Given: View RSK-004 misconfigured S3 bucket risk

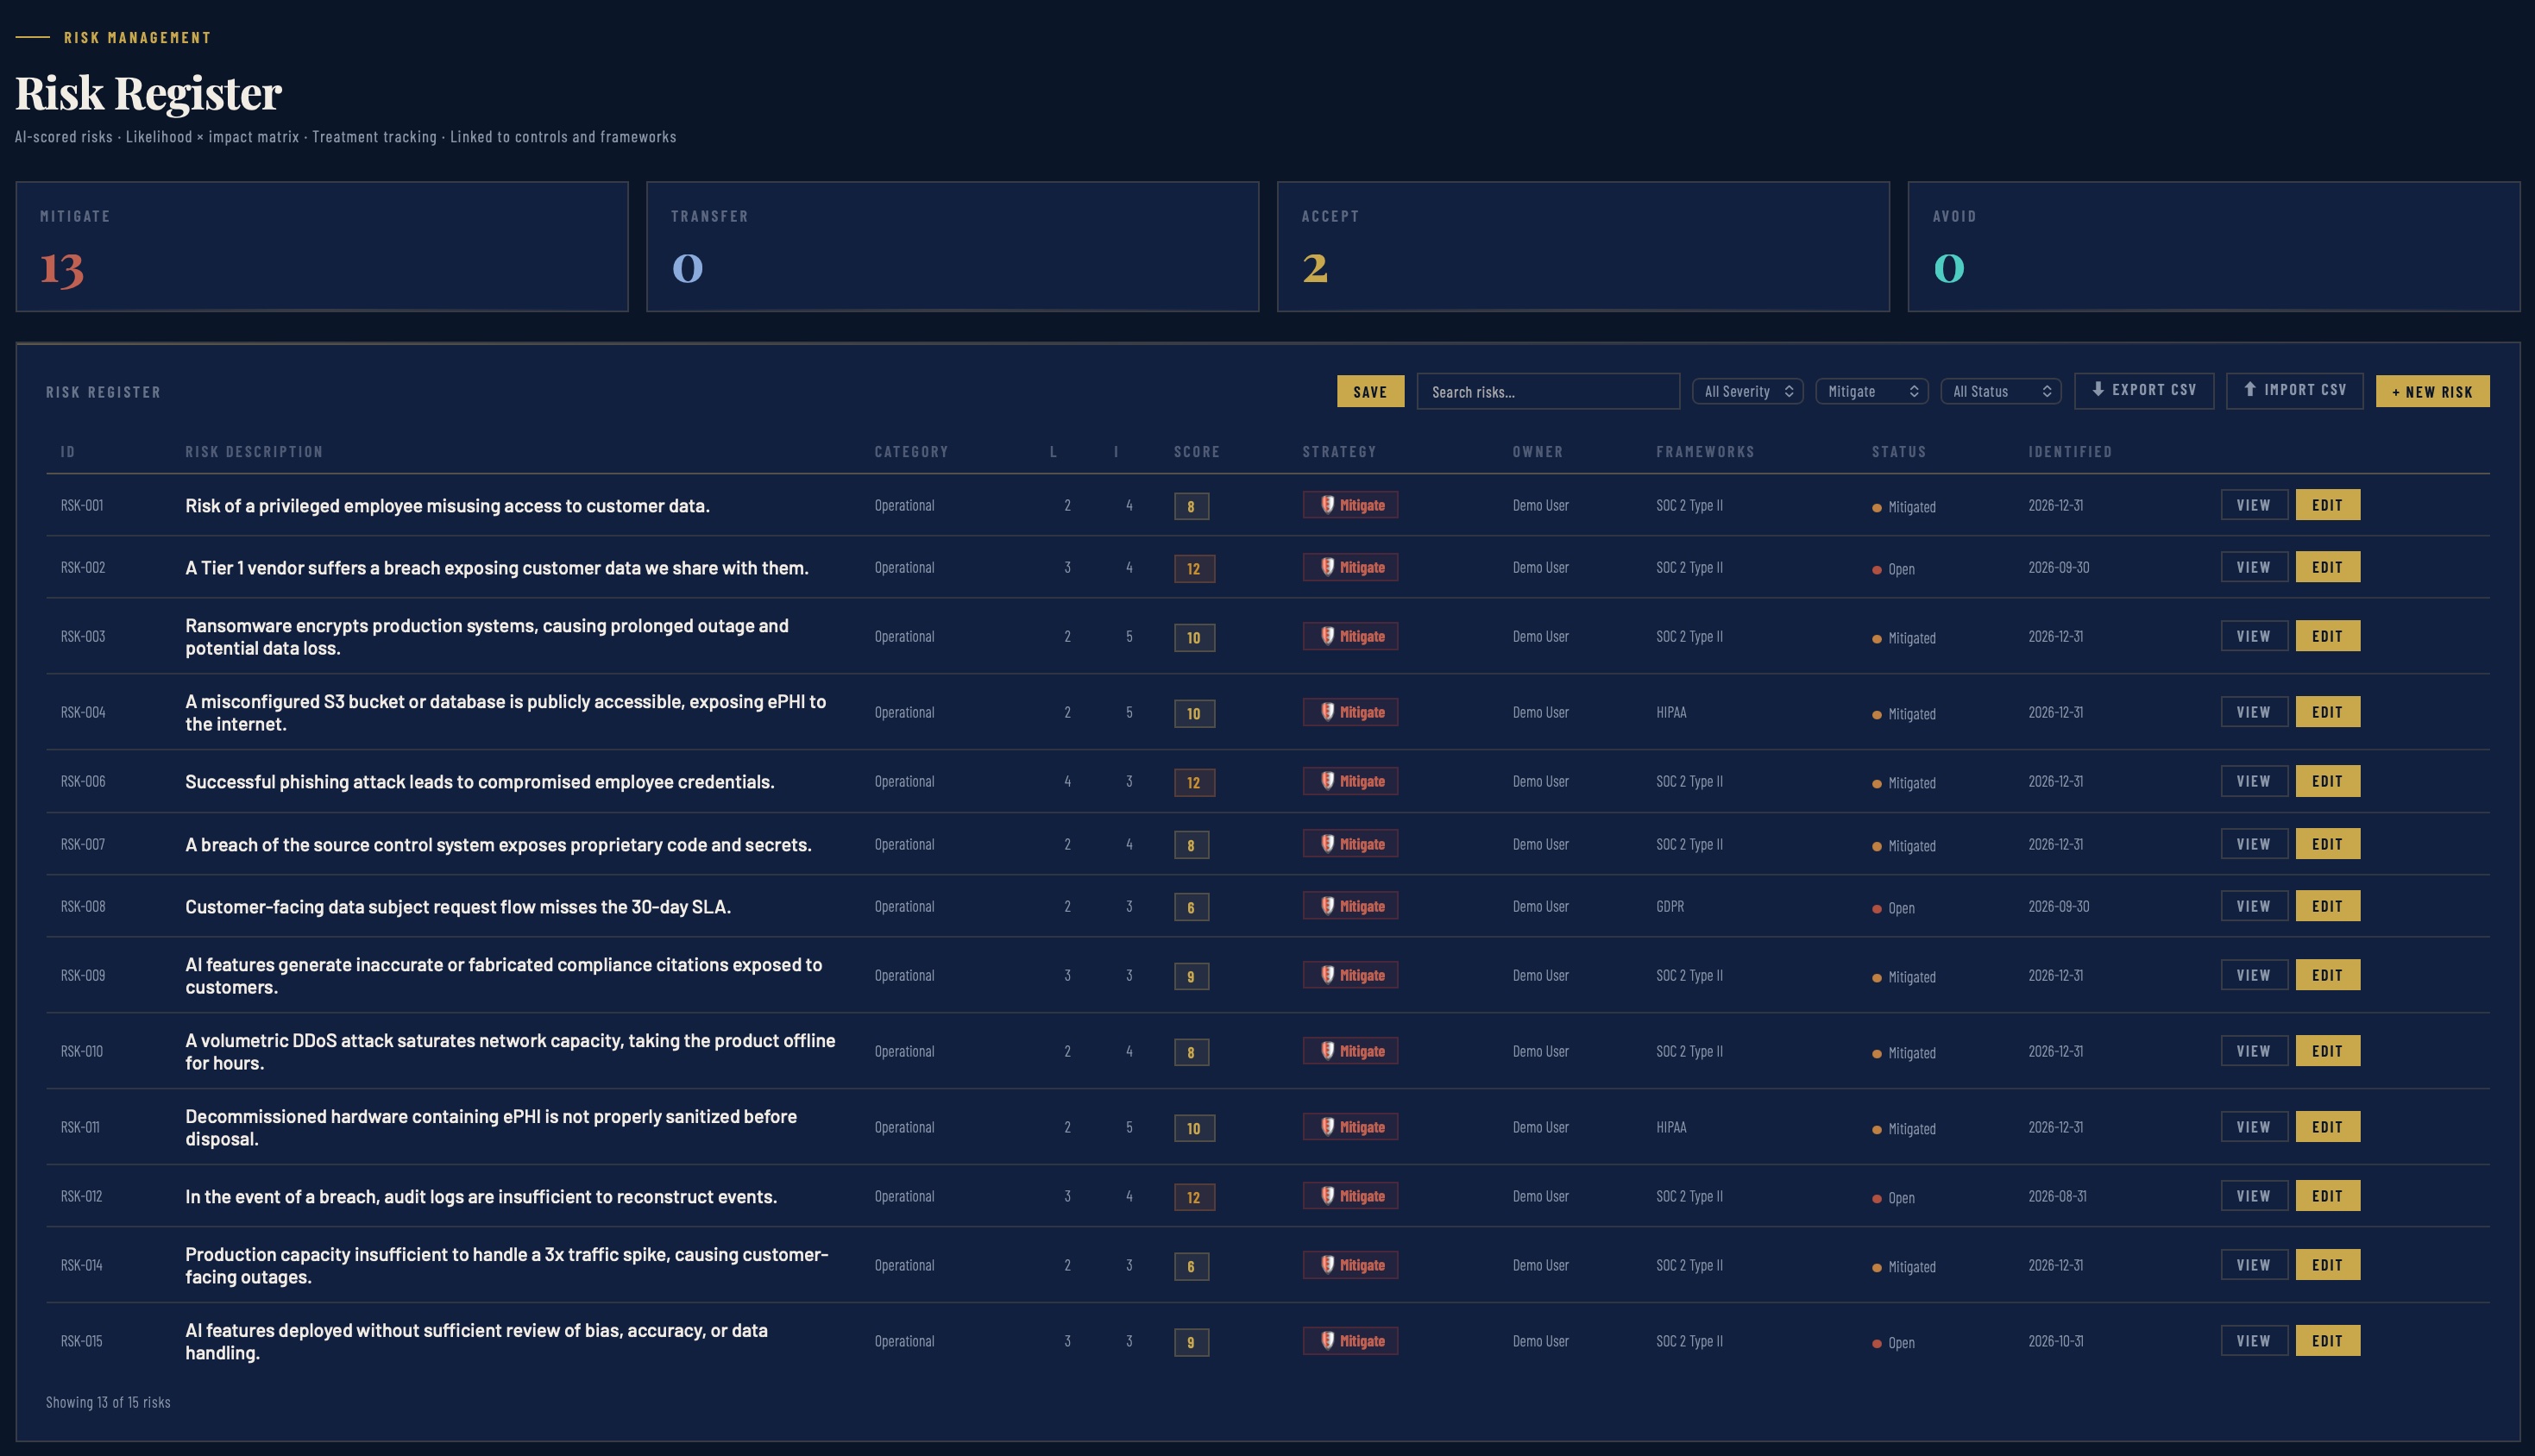Looking at the screenshot, I should pyautogui.click(x=2254, y=712).
